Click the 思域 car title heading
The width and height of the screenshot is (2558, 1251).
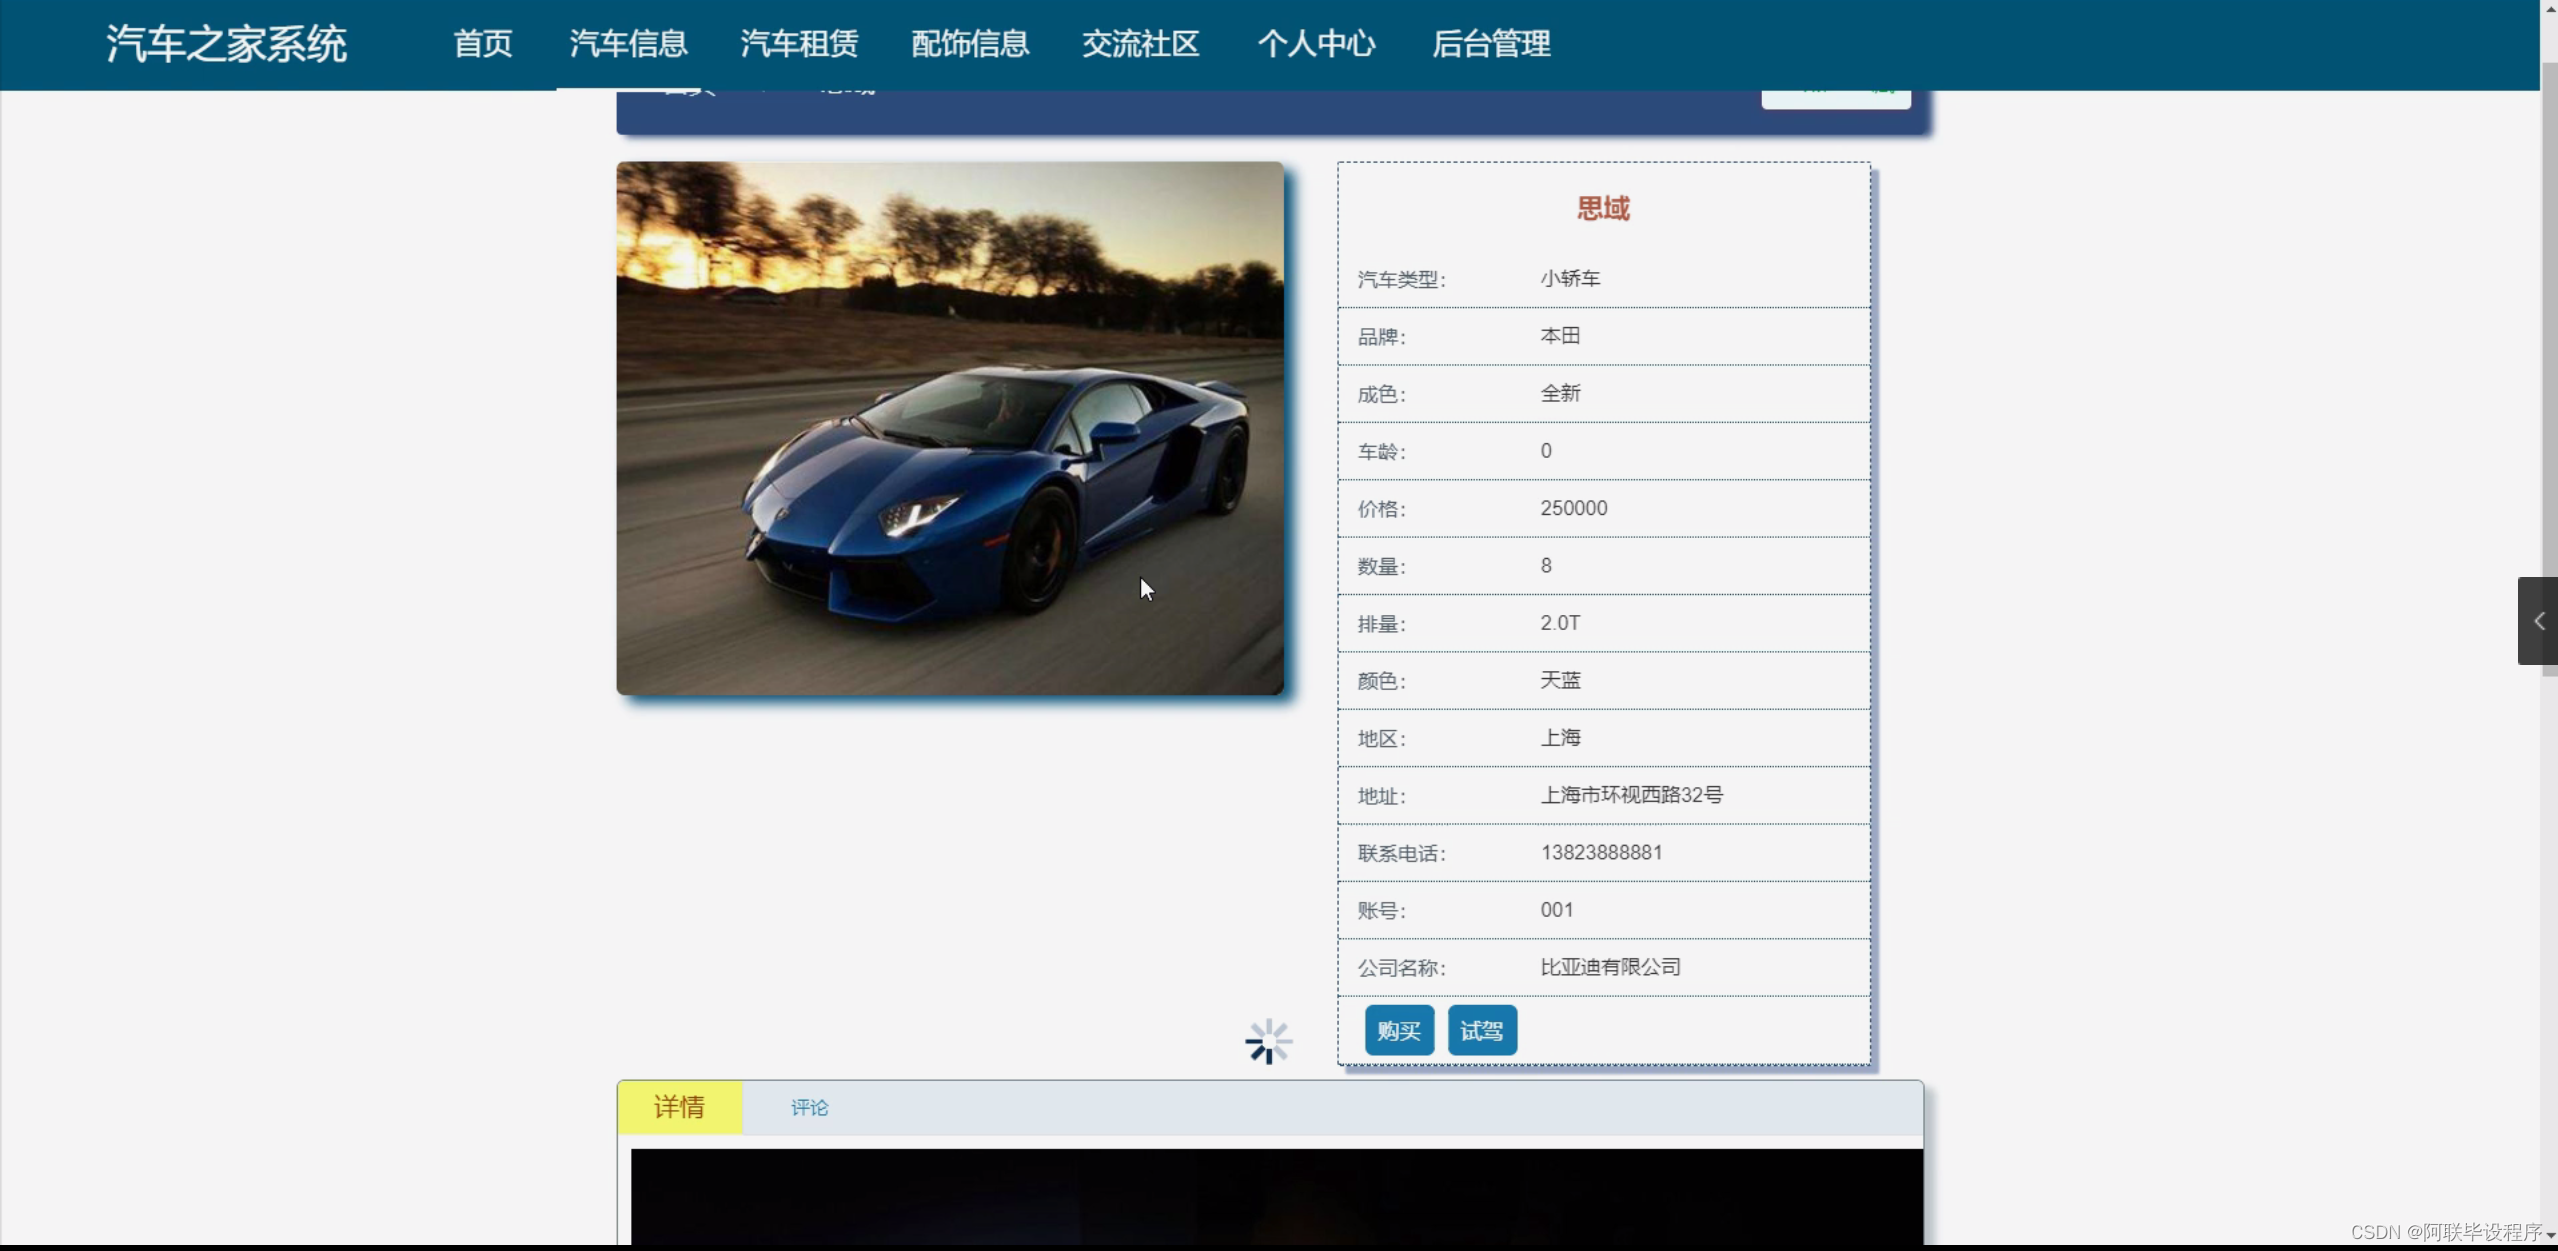pos(1603,208)
